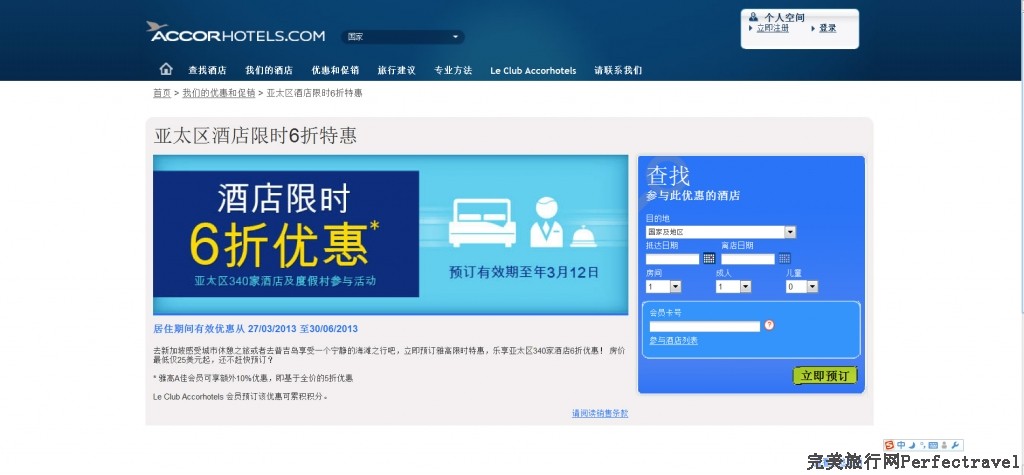Click the 首页 breadcrumb link
This screenshot has width=1024, height=475.
click(x=162, y=93)
